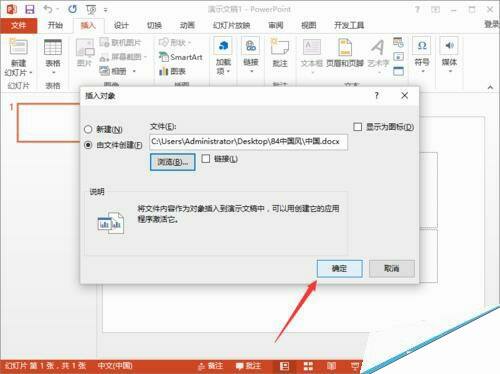The width and height of the screenshot is (500, 374).
Task: Close the Insert Object dialog
Action: 404,96
